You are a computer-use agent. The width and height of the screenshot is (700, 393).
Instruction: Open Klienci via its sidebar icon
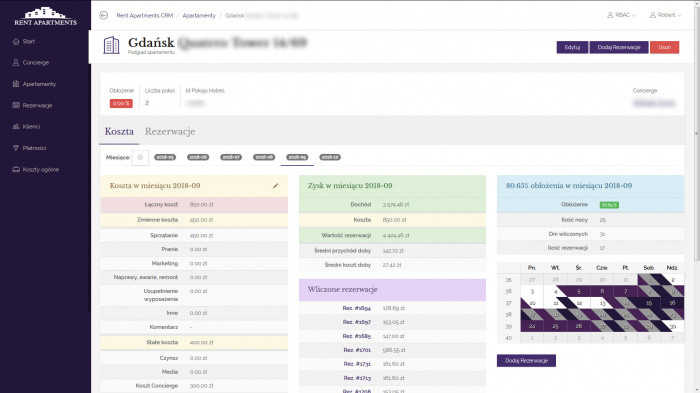16,126
